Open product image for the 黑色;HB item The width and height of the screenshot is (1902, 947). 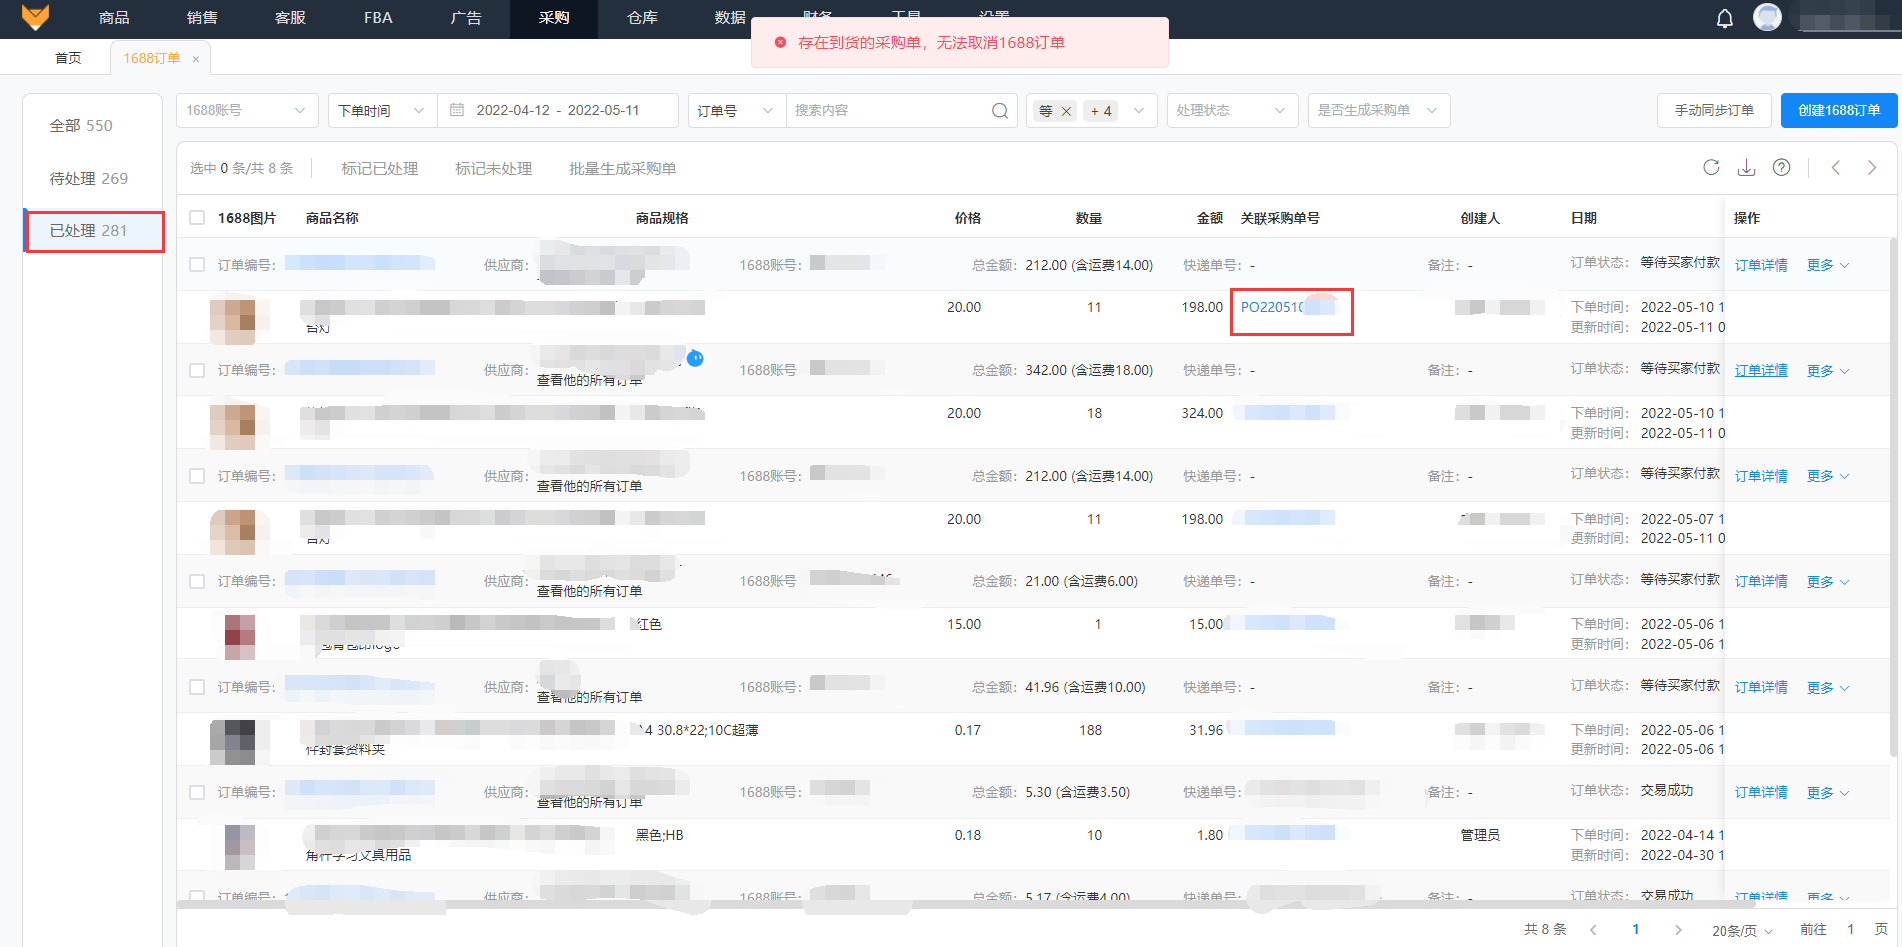pyautogui.click(x=240, y=845)
